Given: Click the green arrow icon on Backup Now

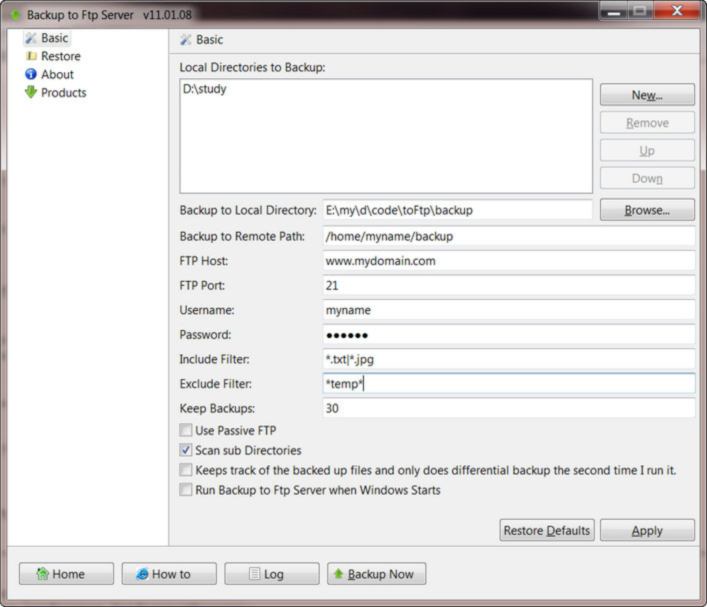Looking at the screenshot, I should point(338,573).
